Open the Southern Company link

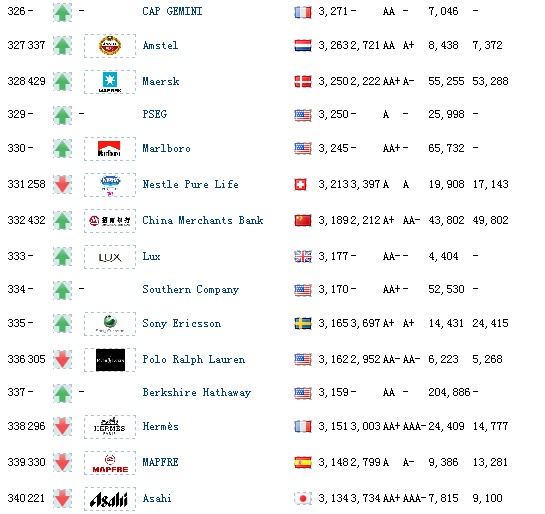pos(190,289)
